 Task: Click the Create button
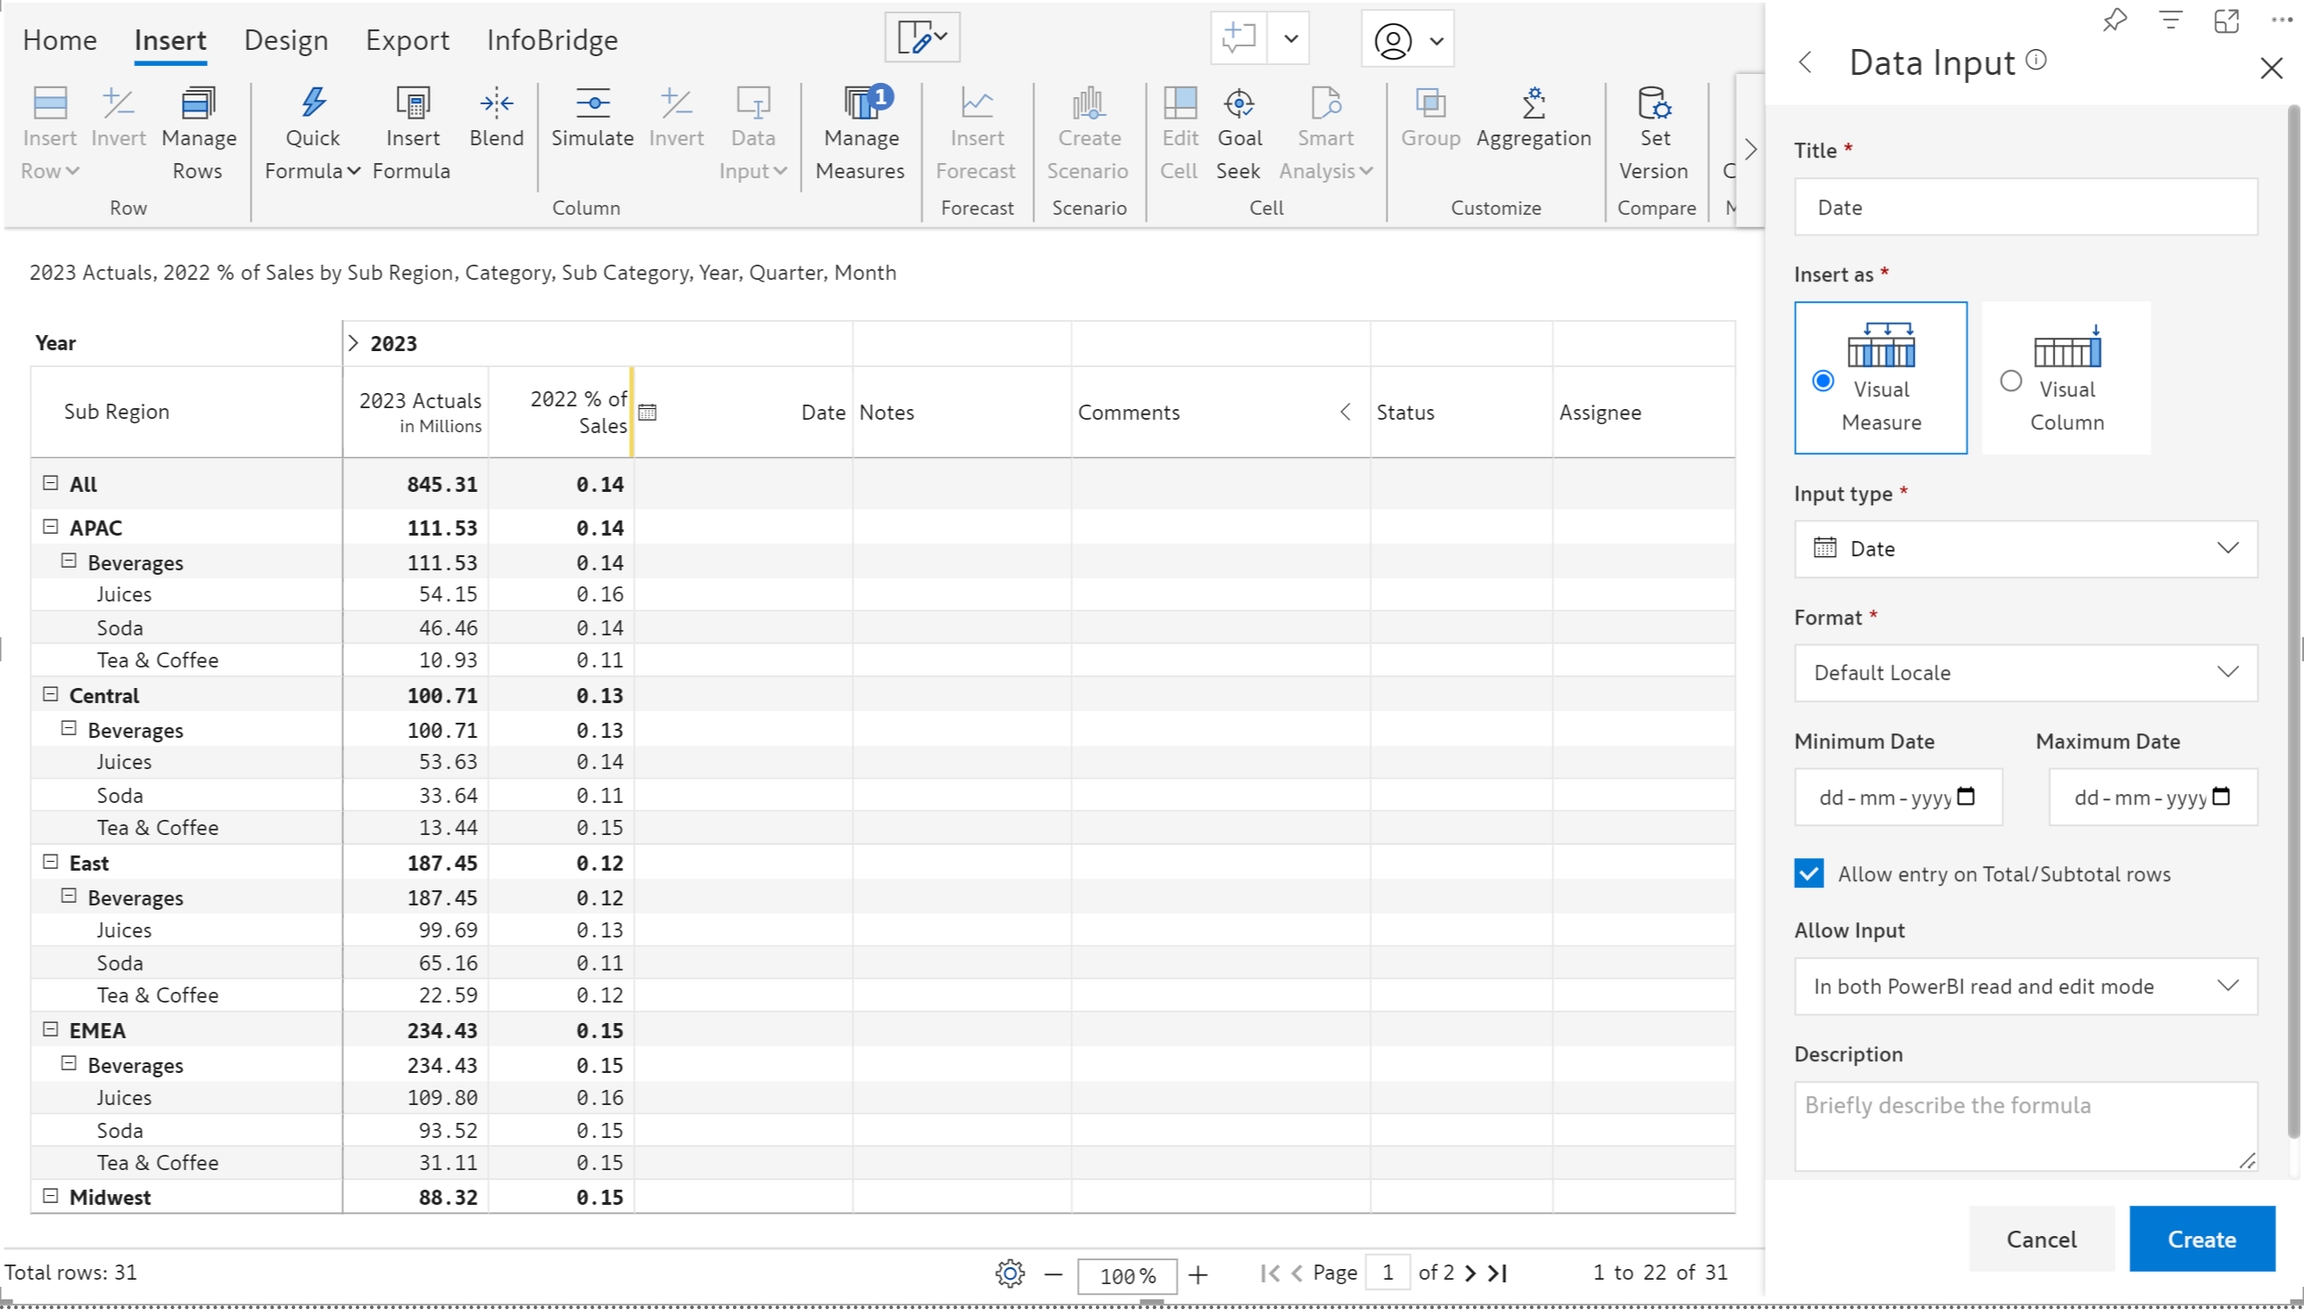coord(2201,1239)
